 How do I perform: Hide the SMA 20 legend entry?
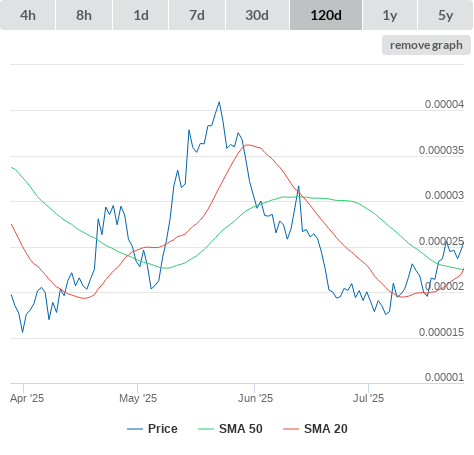326,429
